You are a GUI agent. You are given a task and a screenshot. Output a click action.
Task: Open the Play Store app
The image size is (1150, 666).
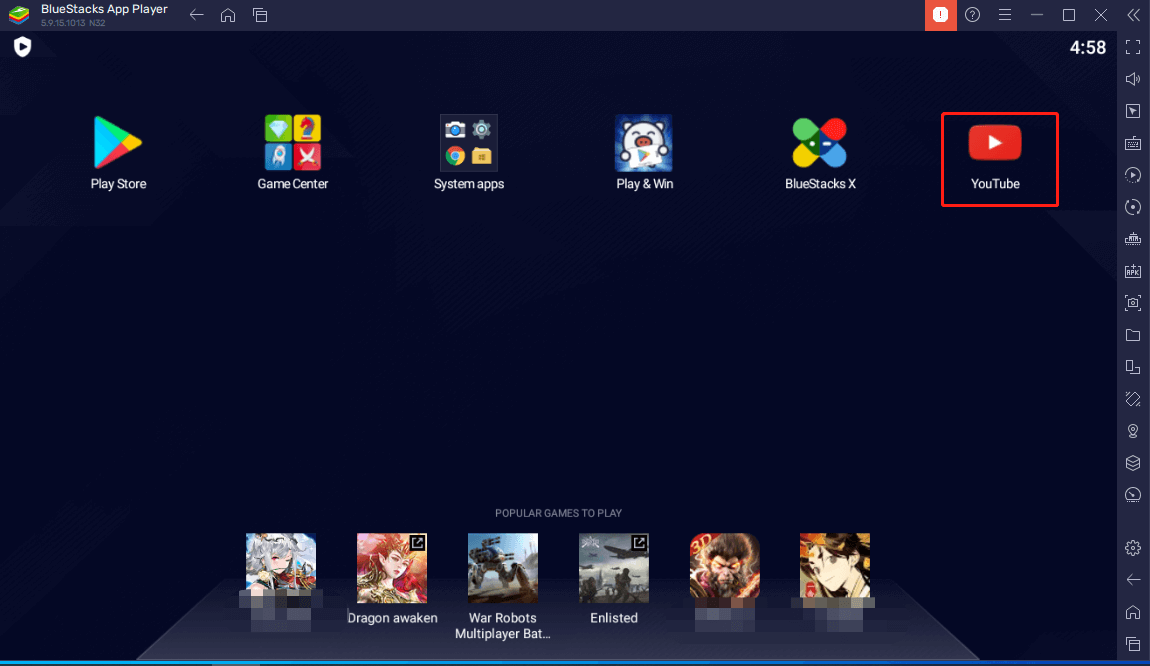118,152
